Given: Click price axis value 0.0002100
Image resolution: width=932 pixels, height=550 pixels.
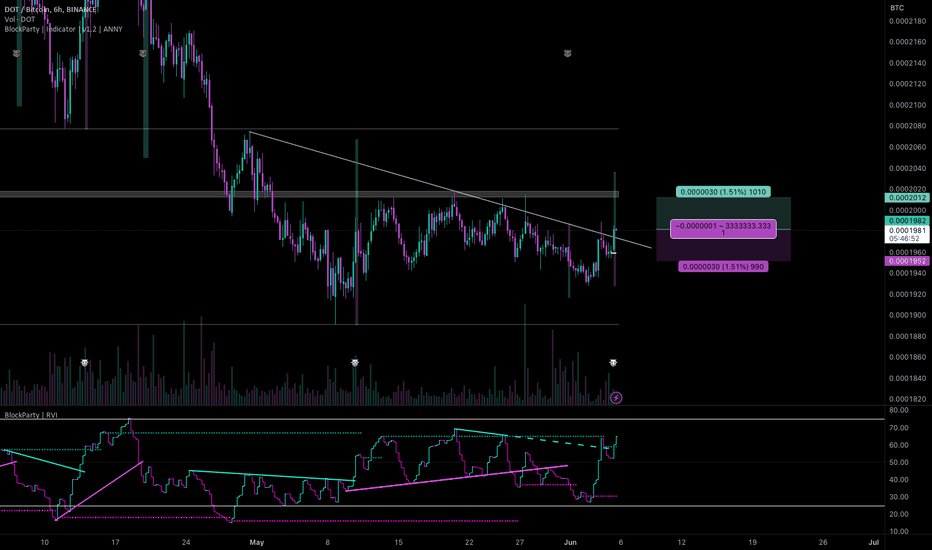Looking at the screenshot, I should [907, 105].
